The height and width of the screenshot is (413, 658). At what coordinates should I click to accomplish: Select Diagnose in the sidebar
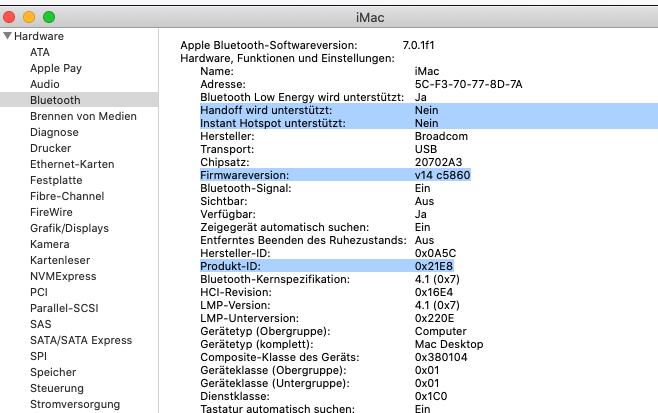point(54,132)
